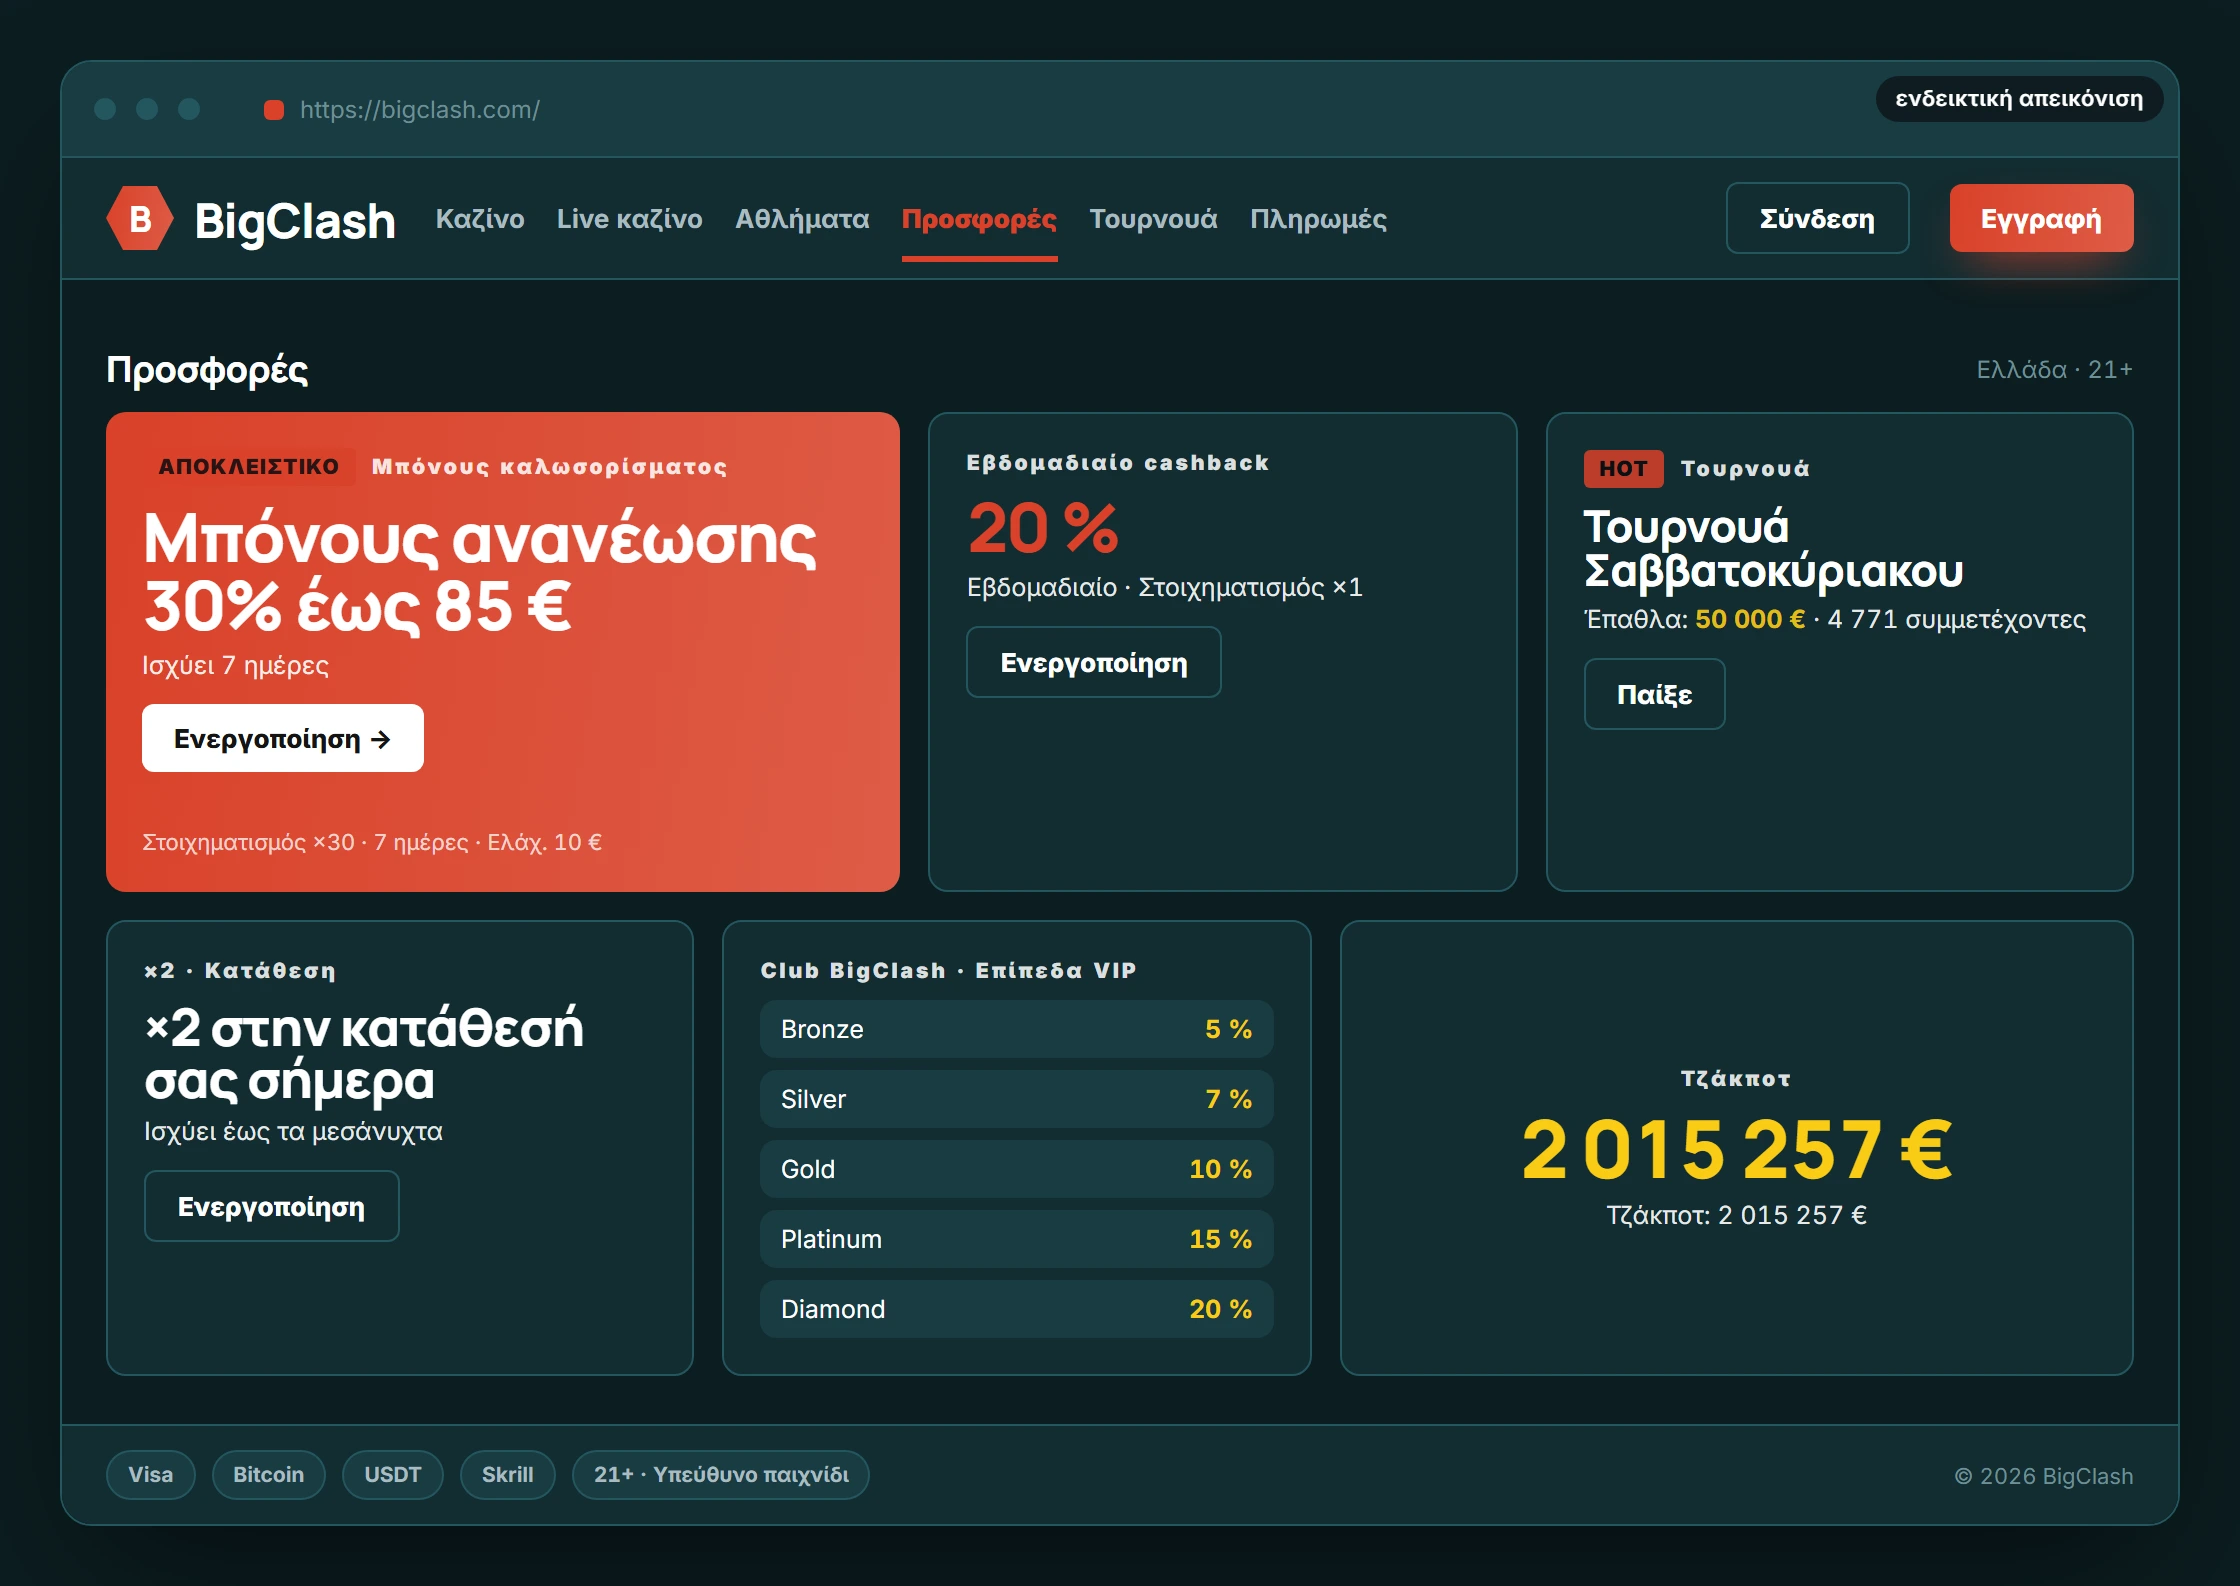Select the Platinum 15 % VIP row
The image size is (2240, 1586).
click(1016, 1239)
